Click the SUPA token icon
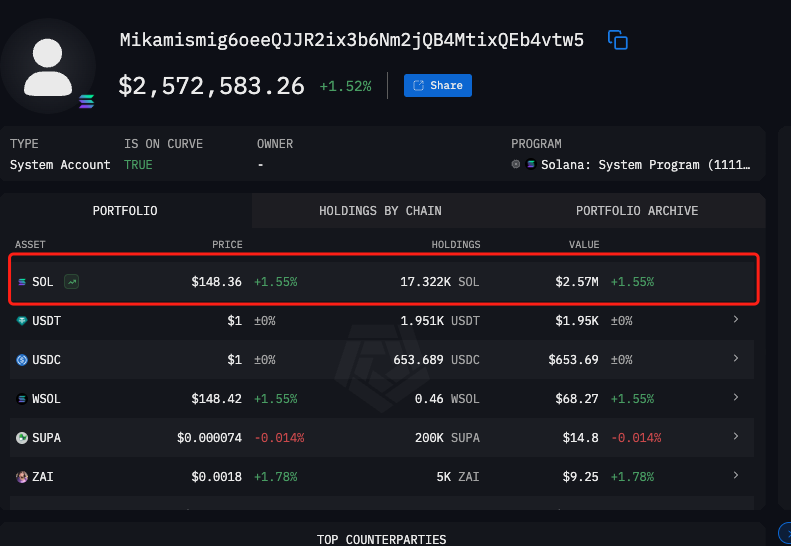The height and width of the screenshot is (546, 791). pyautogui.click(x=22, y=438)
